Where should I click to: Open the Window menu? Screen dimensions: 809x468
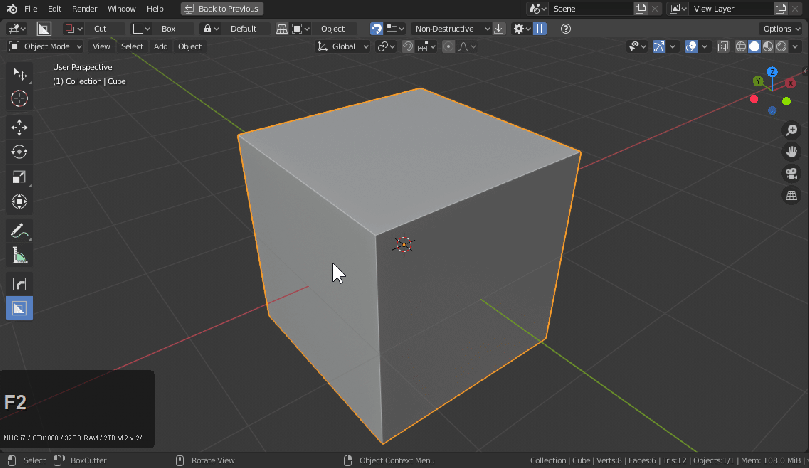[x=120, y=8]
